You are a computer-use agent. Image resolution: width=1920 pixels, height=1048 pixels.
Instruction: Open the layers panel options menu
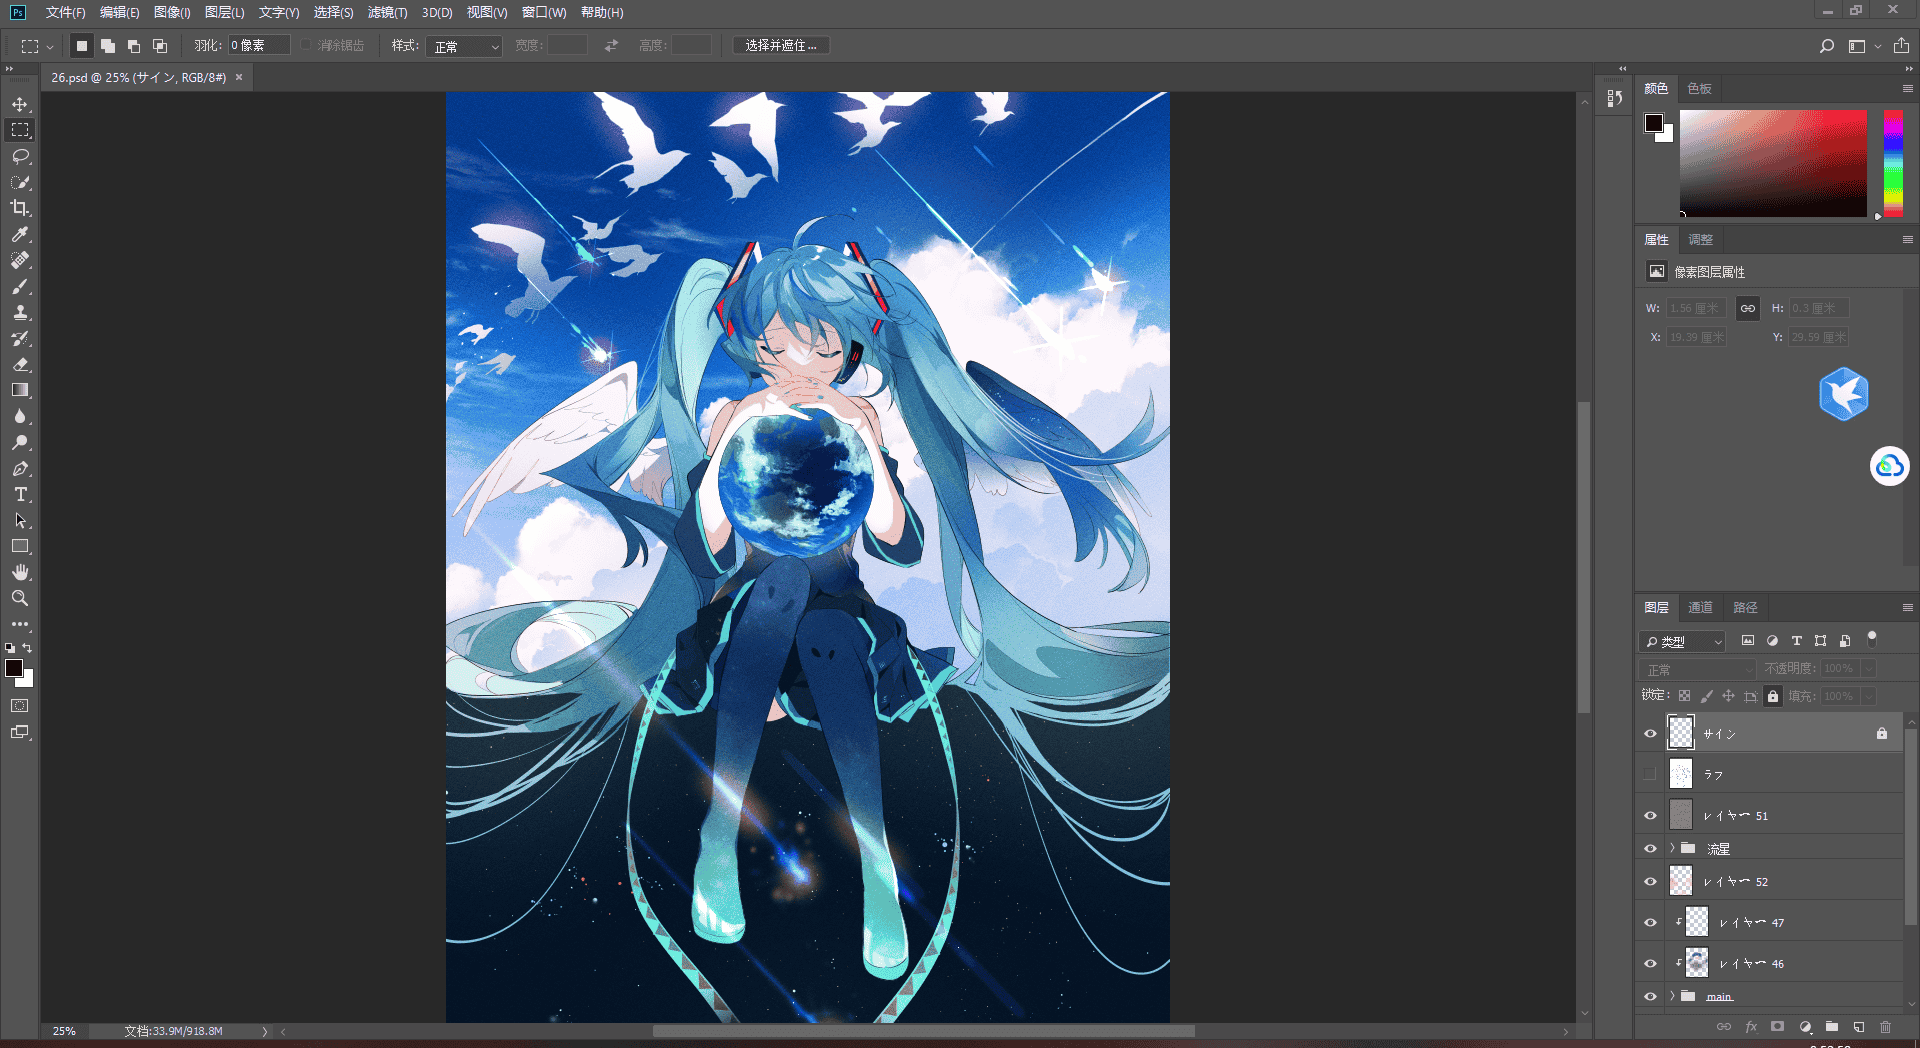[x=1907, y=608]
